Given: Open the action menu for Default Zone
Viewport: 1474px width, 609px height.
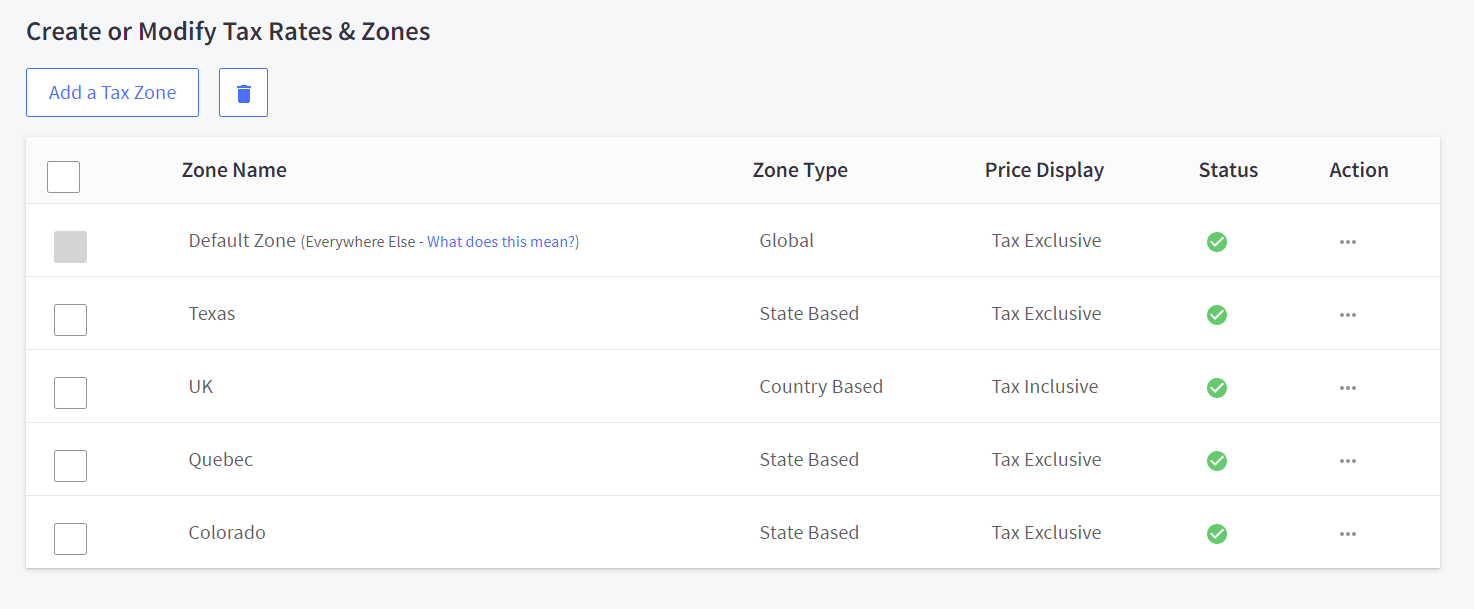Looking at the screenshot, I should tap(1347, 241).
